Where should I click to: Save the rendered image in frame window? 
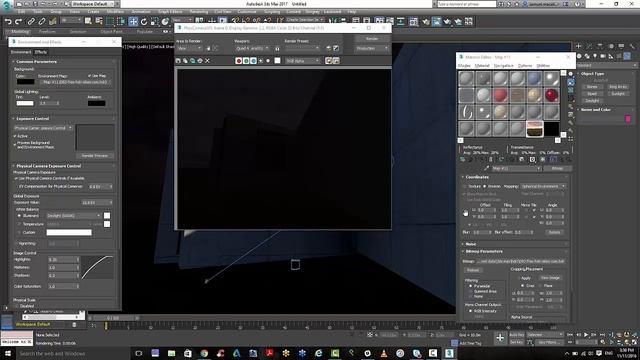pos(178,60)
